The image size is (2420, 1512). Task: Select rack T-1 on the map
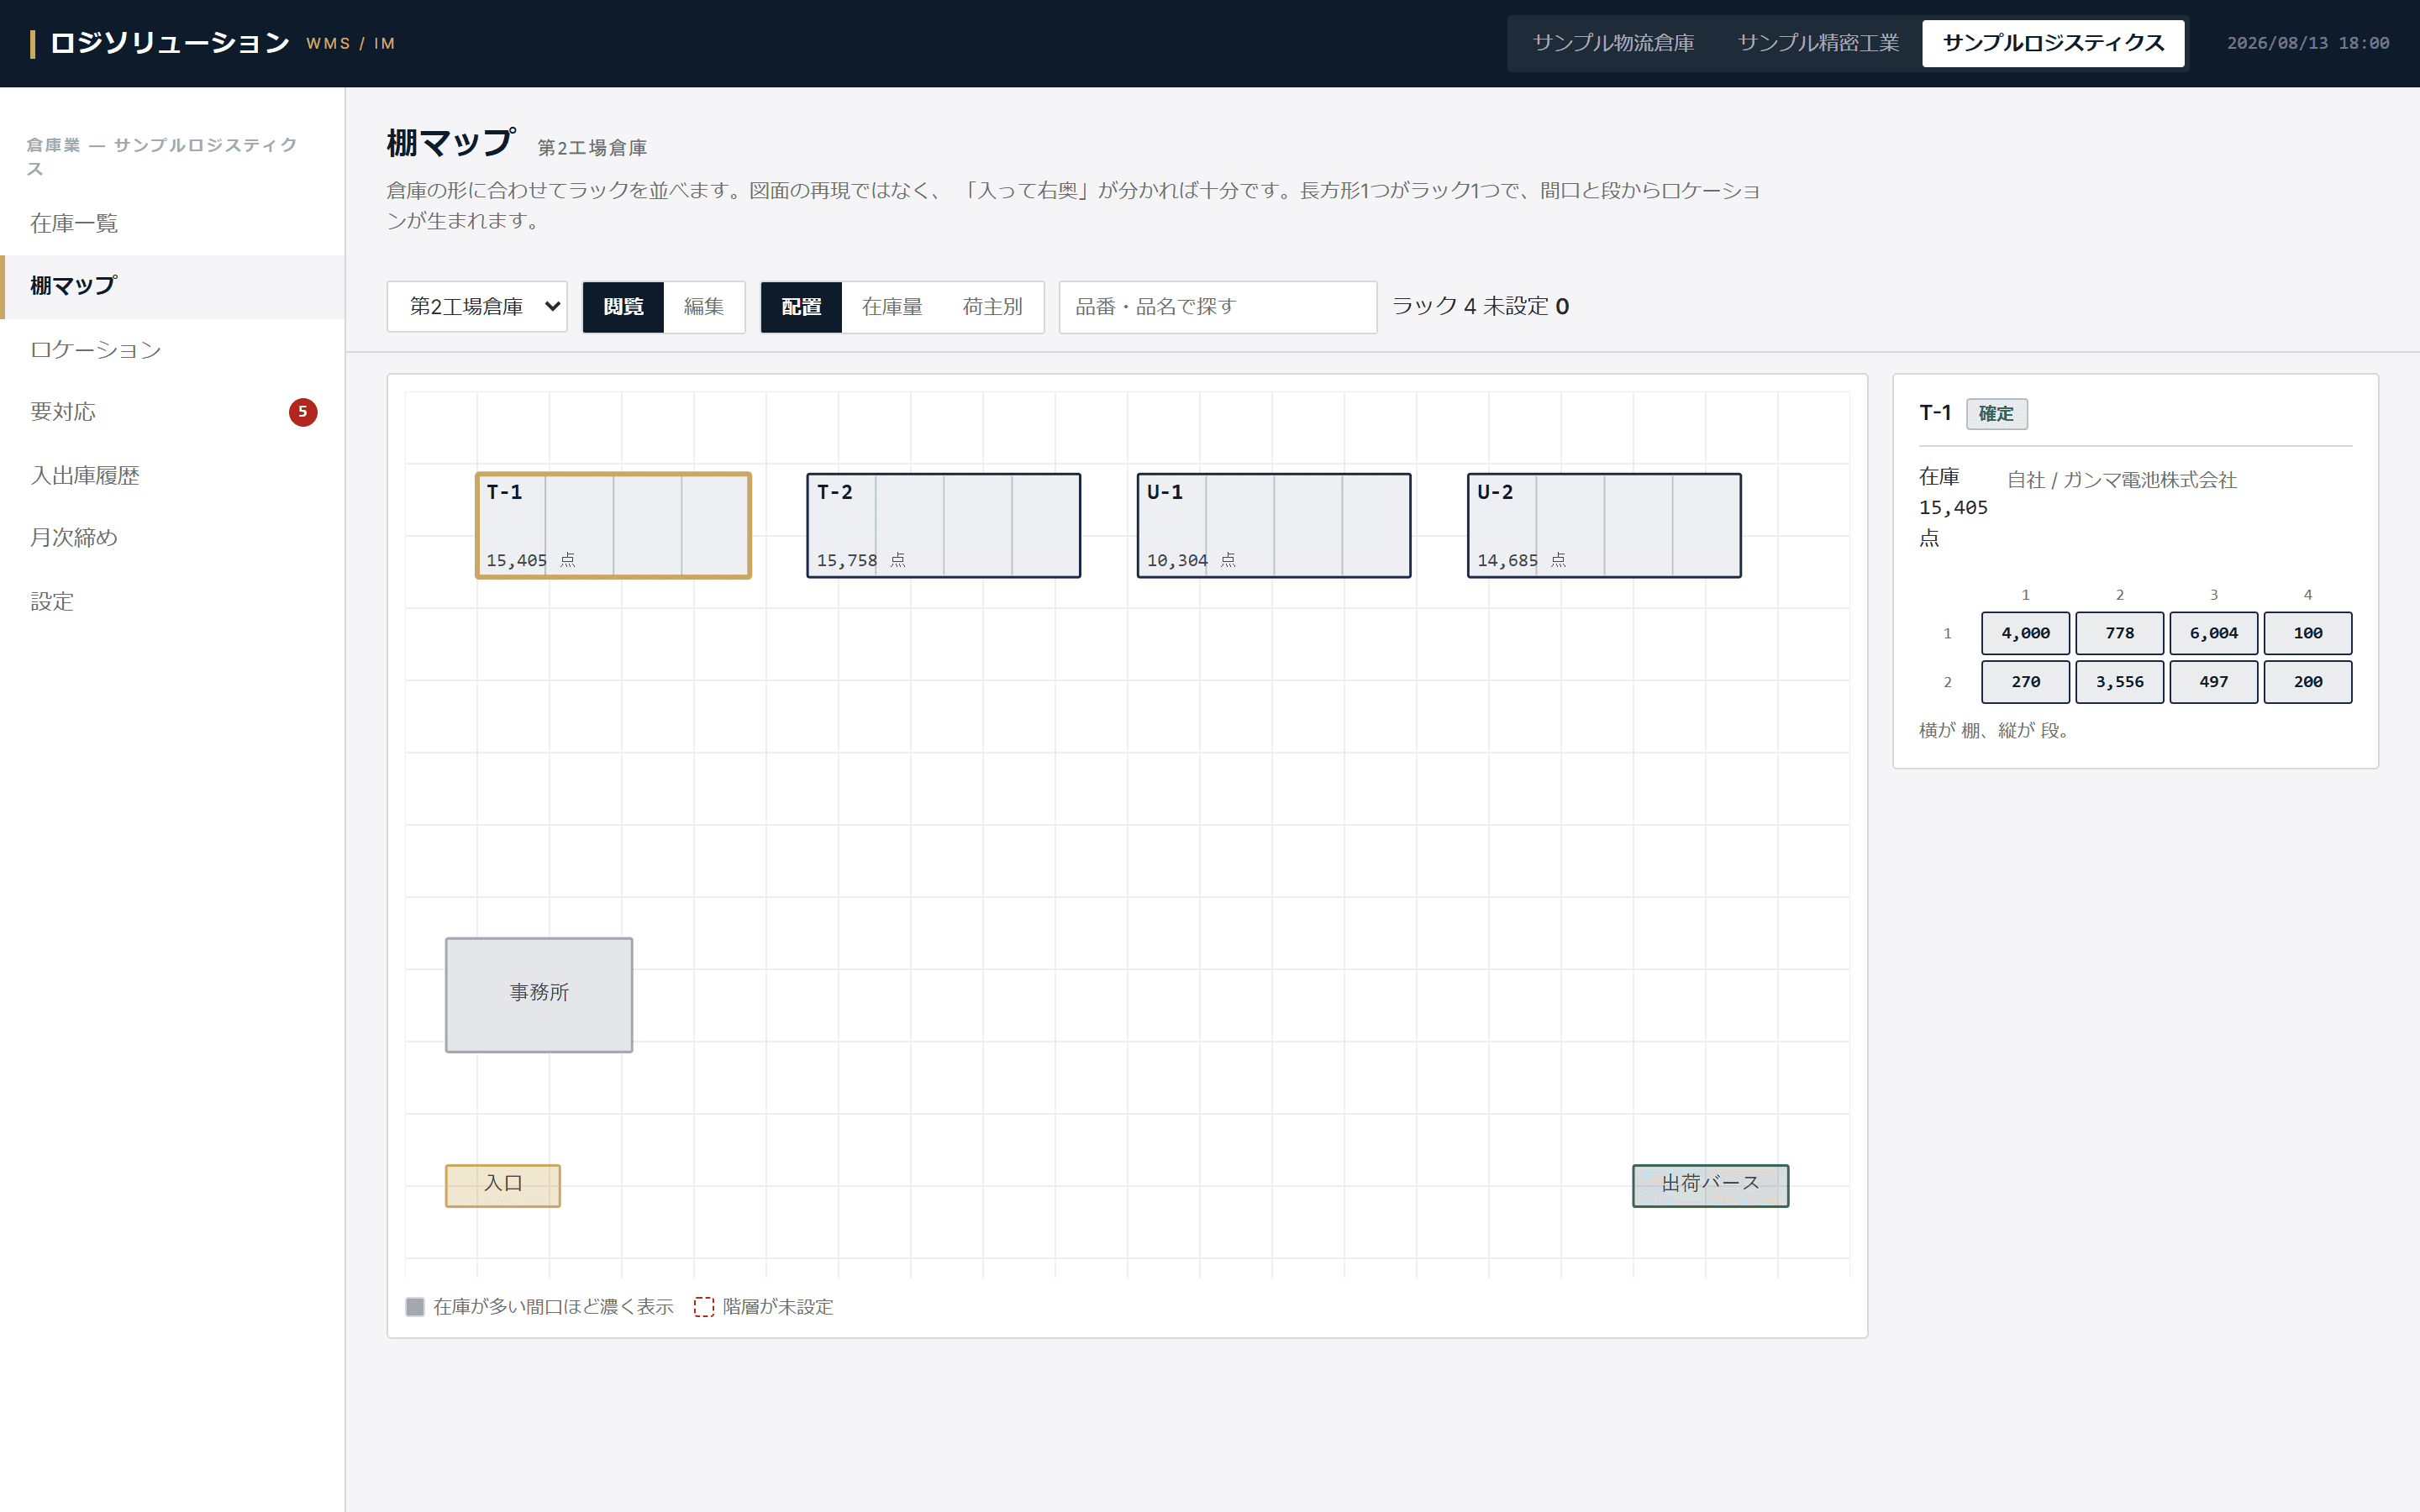pyautogui.click(x=613, y=525)
